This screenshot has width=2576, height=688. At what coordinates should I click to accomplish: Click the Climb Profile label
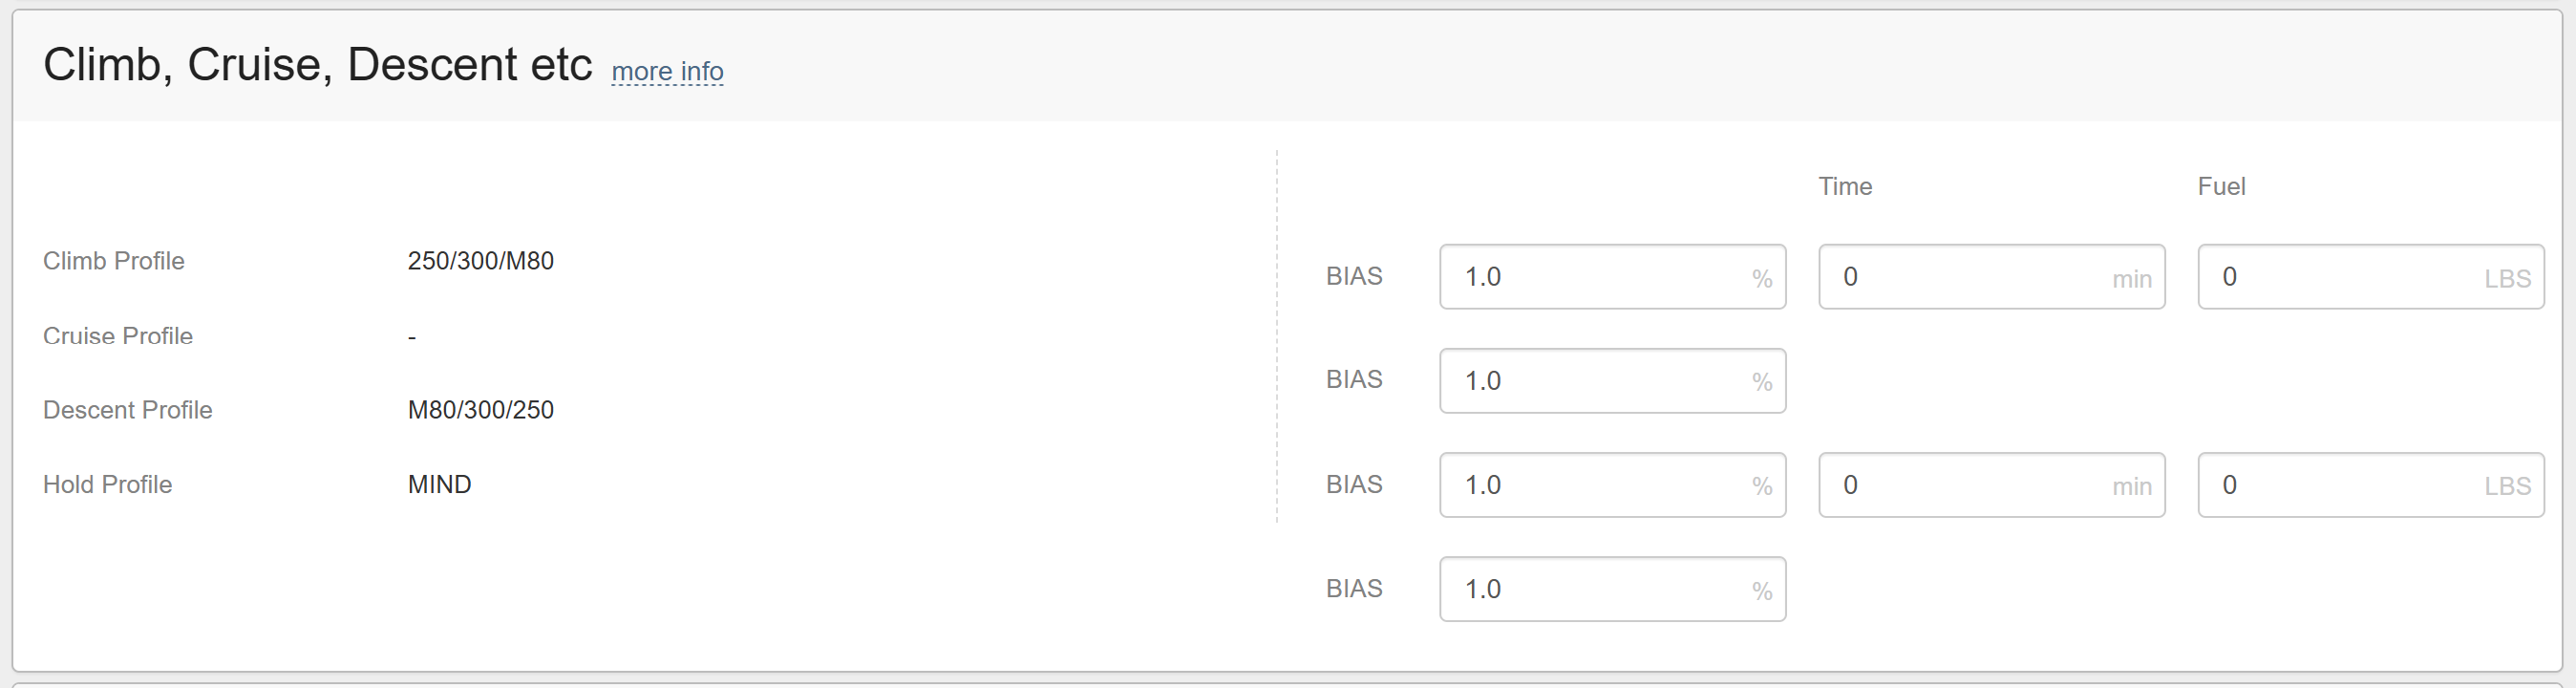point(114,261)
